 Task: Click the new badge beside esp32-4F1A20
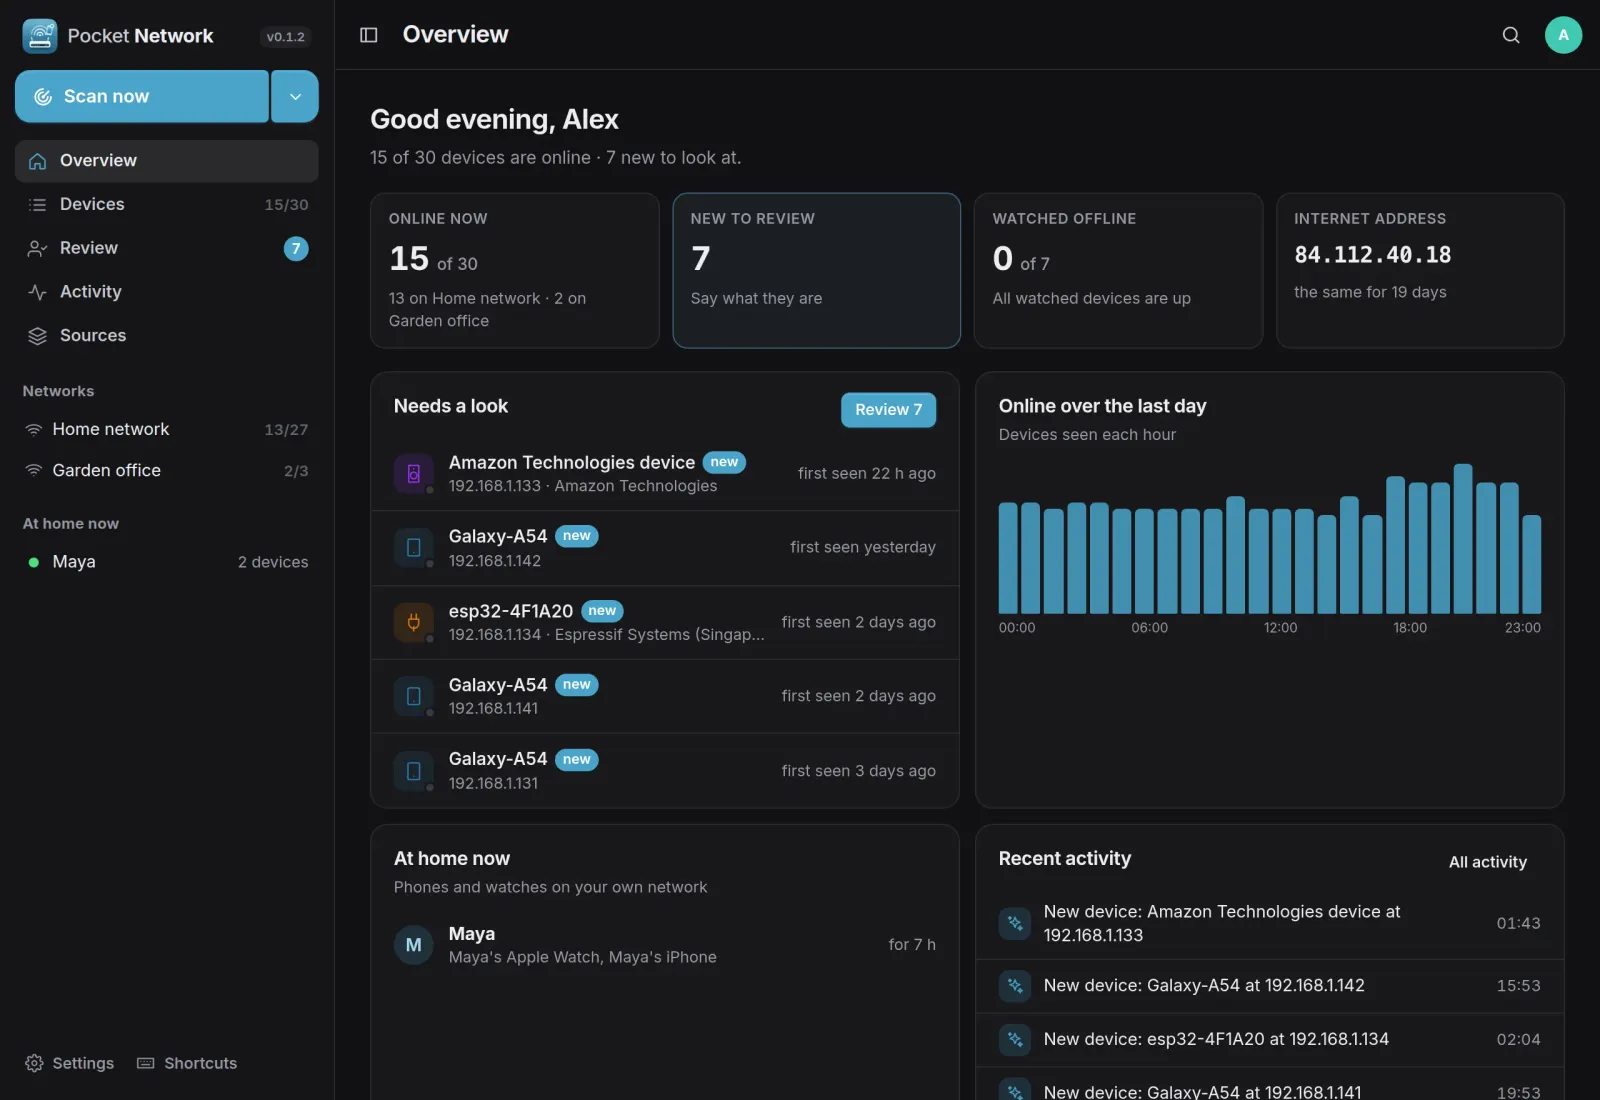[x=602, y=611]
